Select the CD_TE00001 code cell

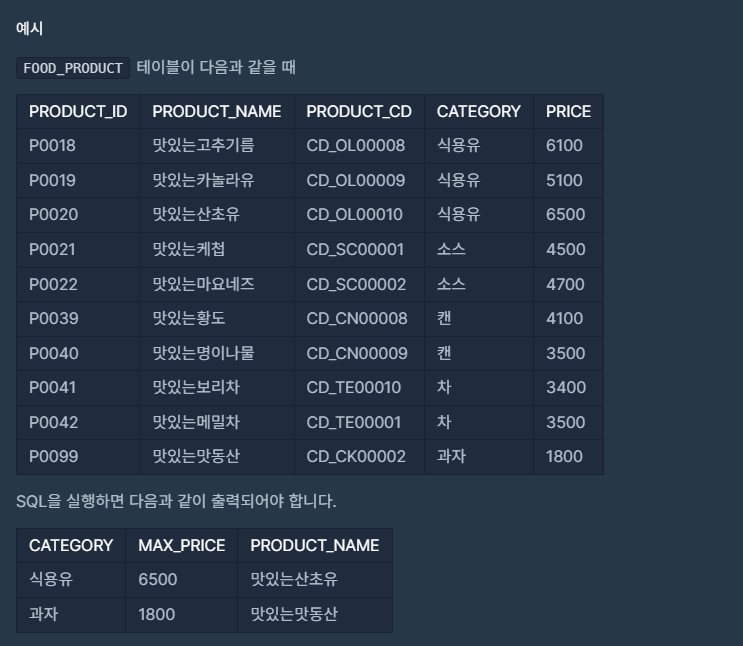click(x=359, y=422)
